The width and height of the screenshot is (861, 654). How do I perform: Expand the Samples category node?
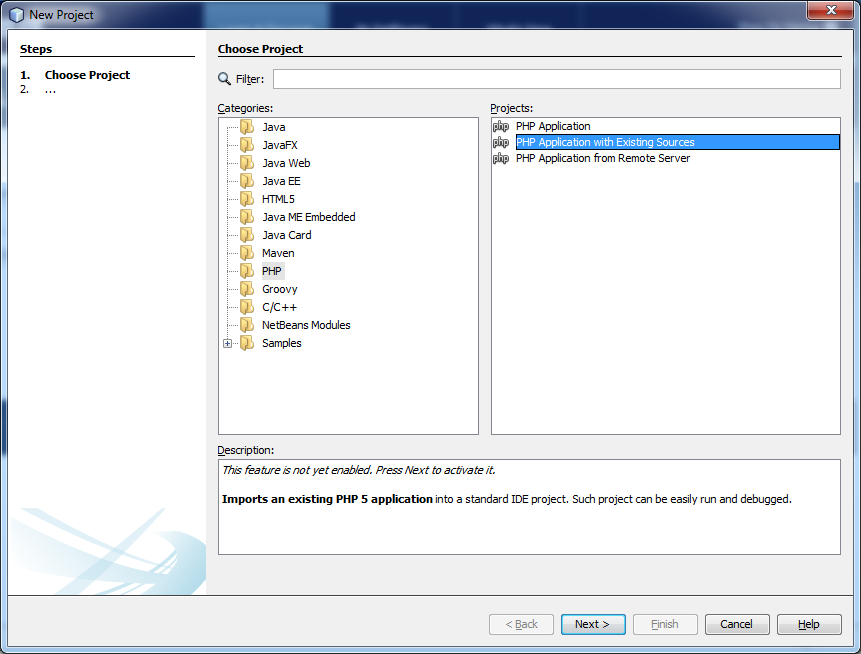[227, 343]
